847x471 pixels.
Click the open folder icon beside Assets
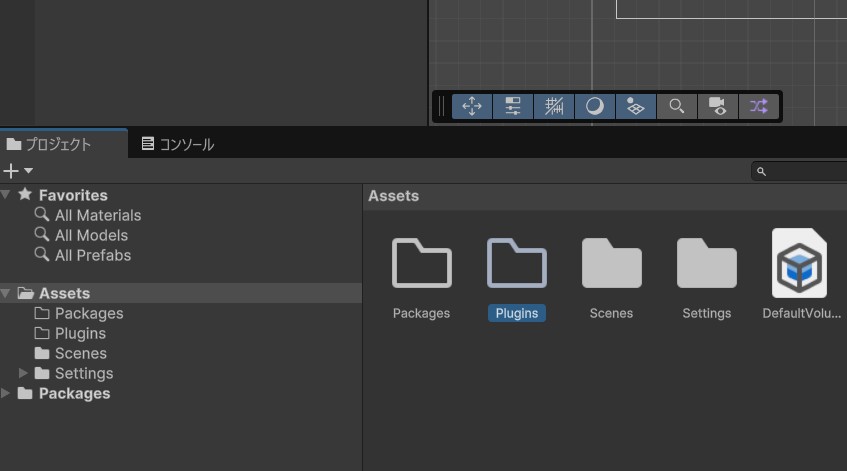(25, 293)
